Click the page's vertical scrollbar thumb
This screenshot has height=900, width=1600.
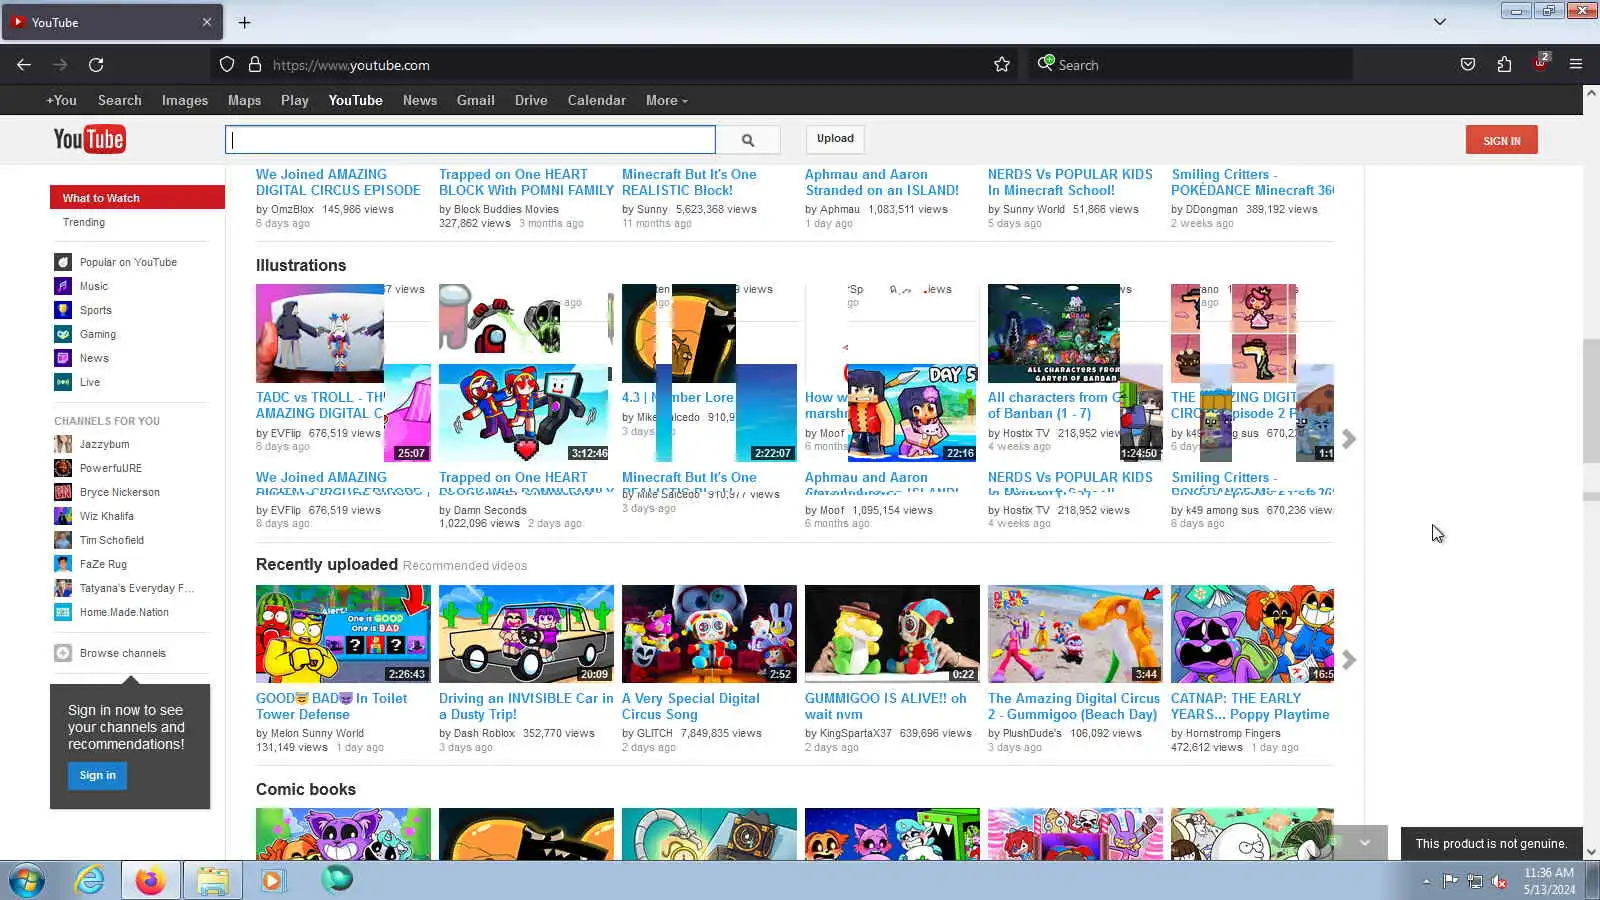pyautogui.click(x=1591, y=401)
